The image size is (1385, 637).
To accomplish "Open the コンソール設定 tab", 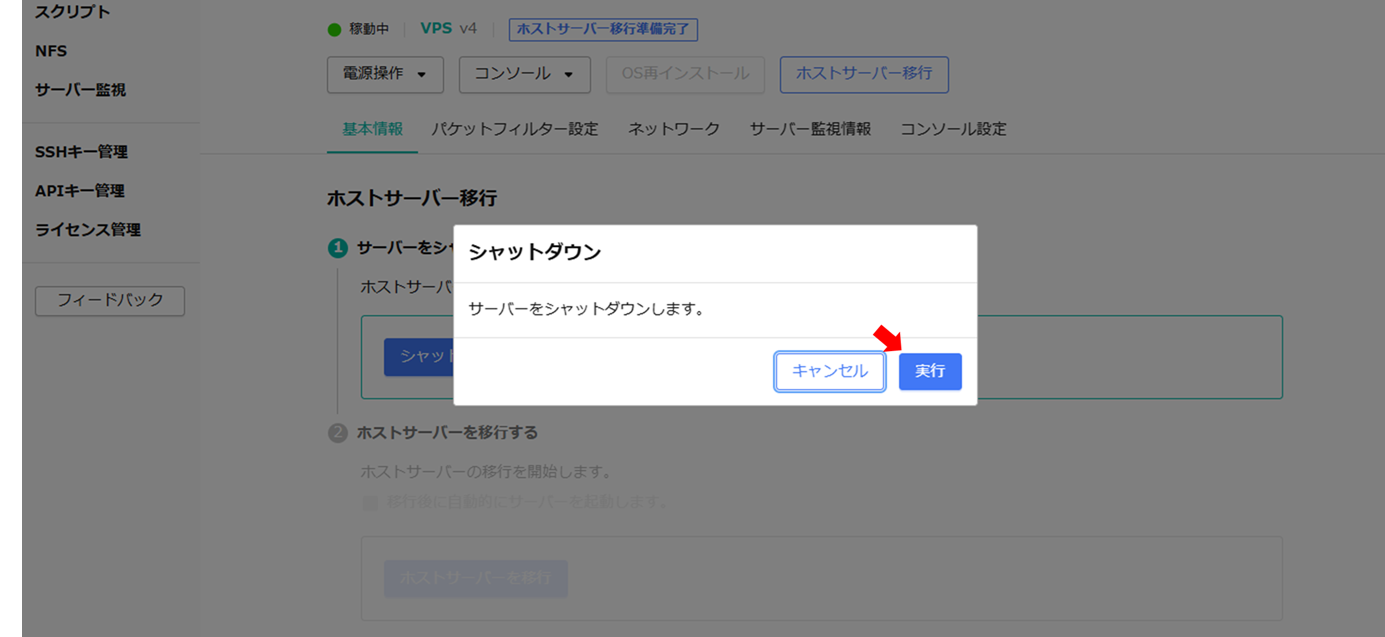I will (x=953, y=129).
